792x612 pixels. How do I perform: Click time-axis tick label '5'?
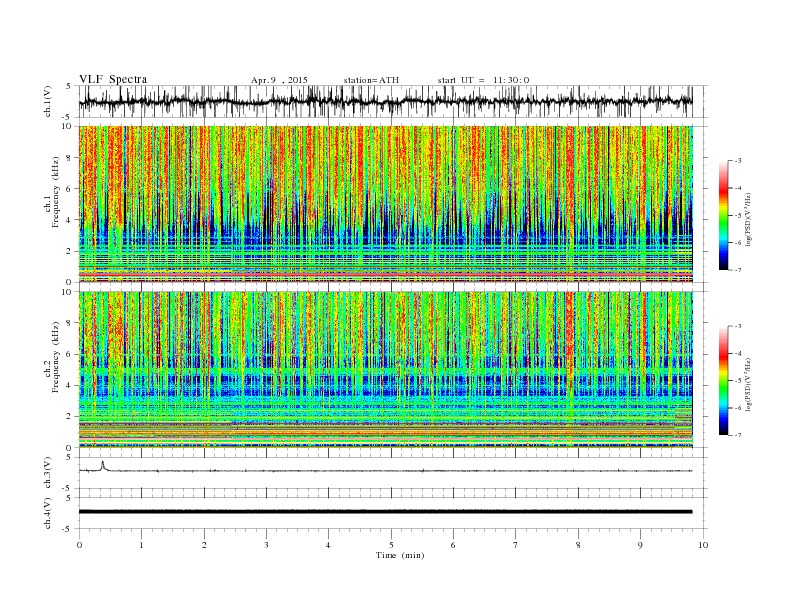point(391,545)
